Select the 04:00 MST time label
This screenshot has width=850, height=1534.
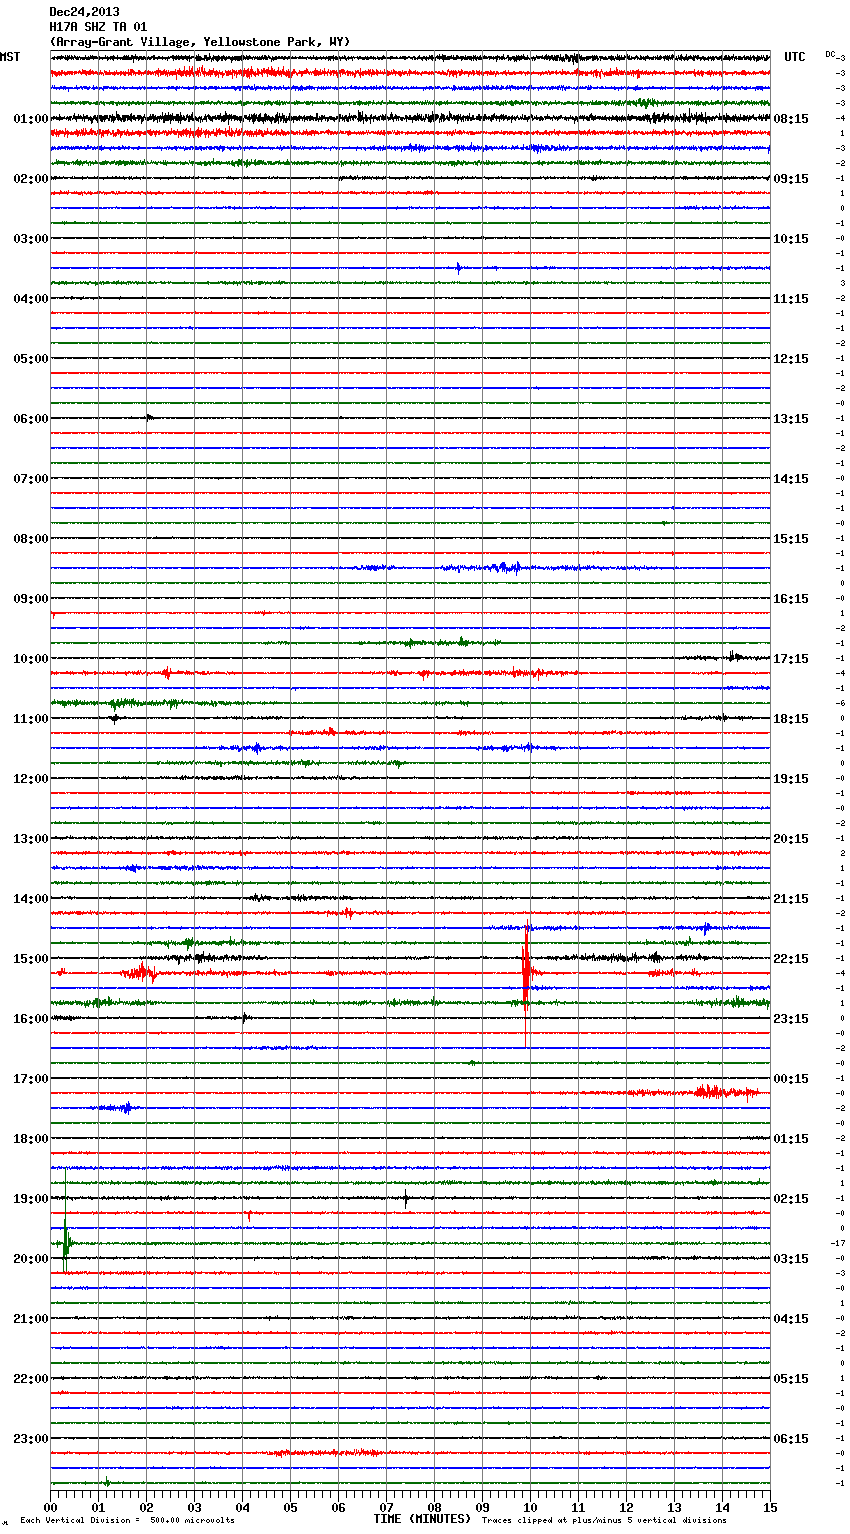tap(31, 299)
